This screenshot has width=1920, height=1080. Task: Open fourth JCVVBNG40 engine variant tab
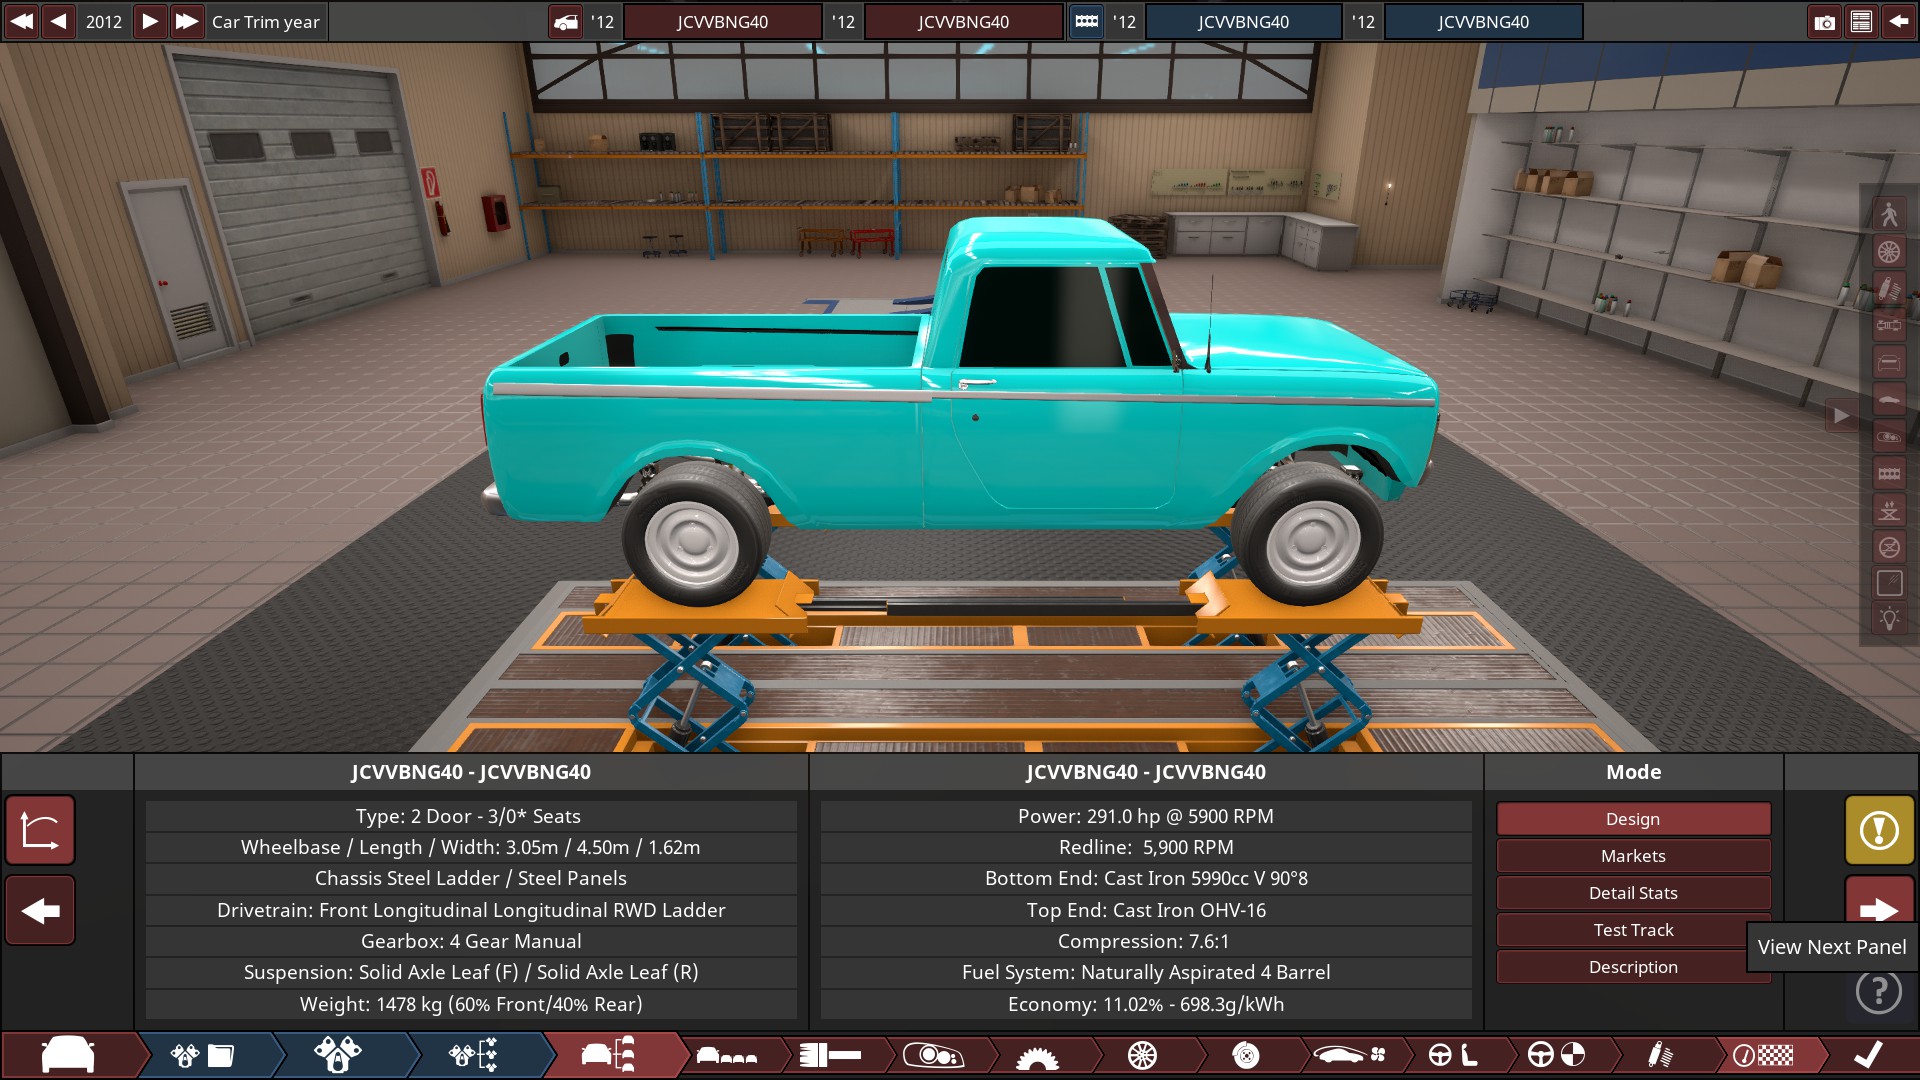coord(1483,22)
